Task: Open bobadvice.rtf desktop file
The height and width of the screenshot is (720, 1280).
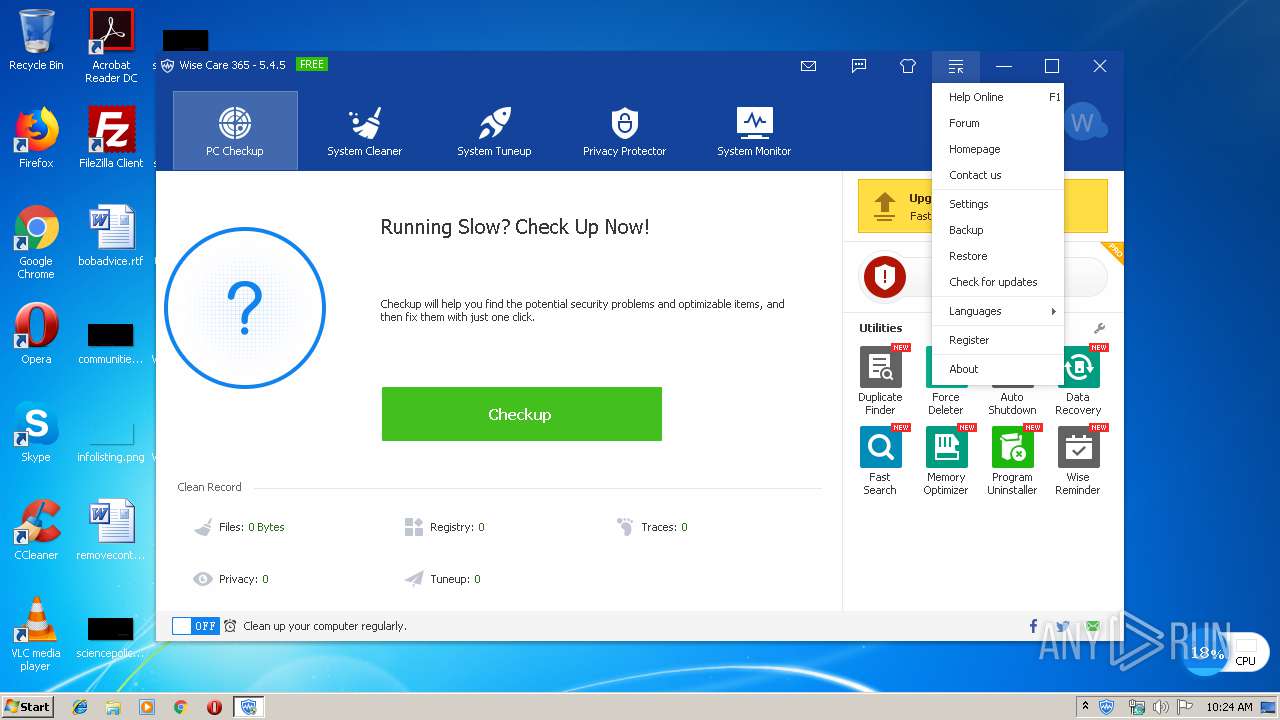Action: pos(111,235)
